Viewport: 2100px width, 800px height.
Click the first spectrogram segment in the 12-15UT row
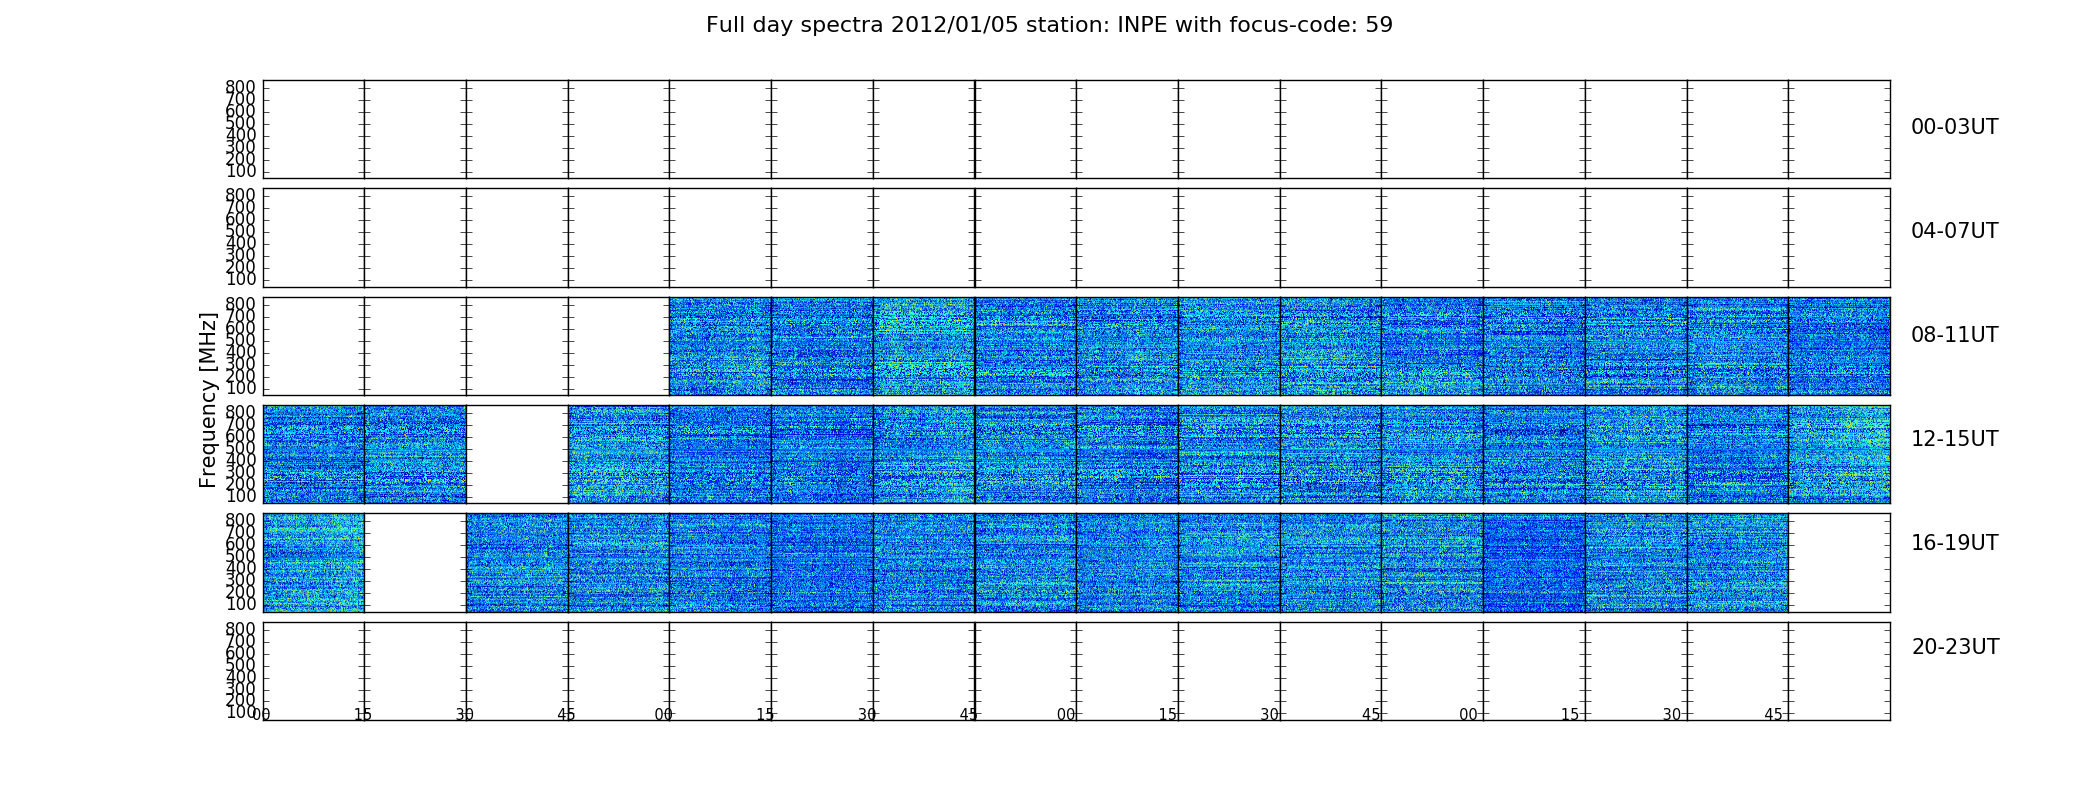(313, 454)
